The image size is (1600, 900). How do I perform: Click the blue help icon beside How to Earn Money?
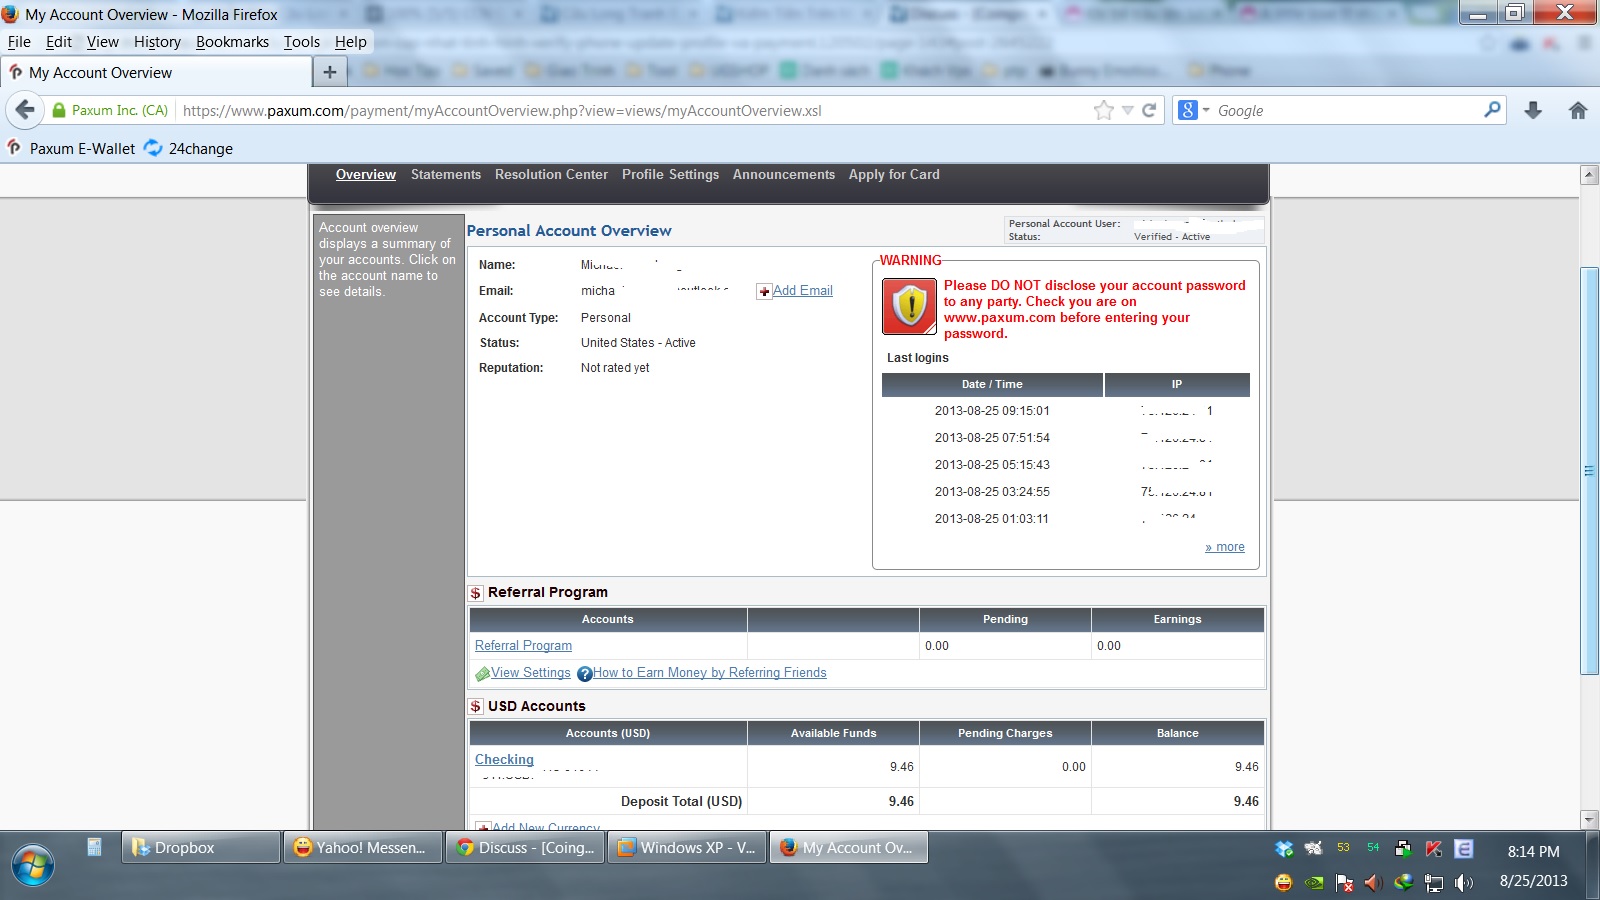[x=585, y=674]
